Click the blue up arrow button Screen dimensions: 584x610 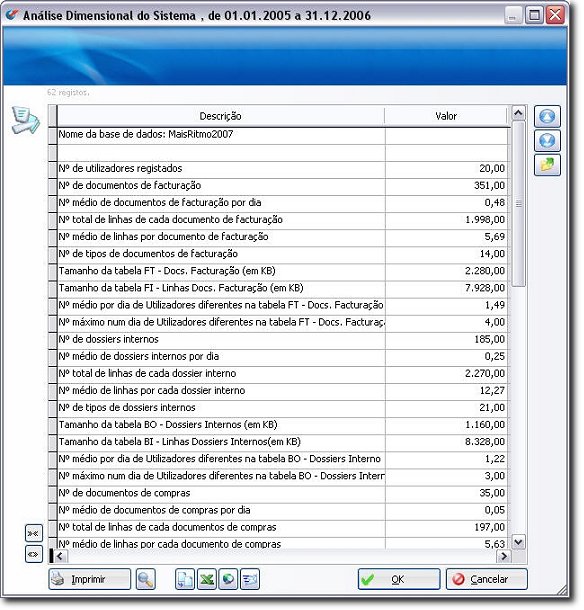[x=547, y=116]
